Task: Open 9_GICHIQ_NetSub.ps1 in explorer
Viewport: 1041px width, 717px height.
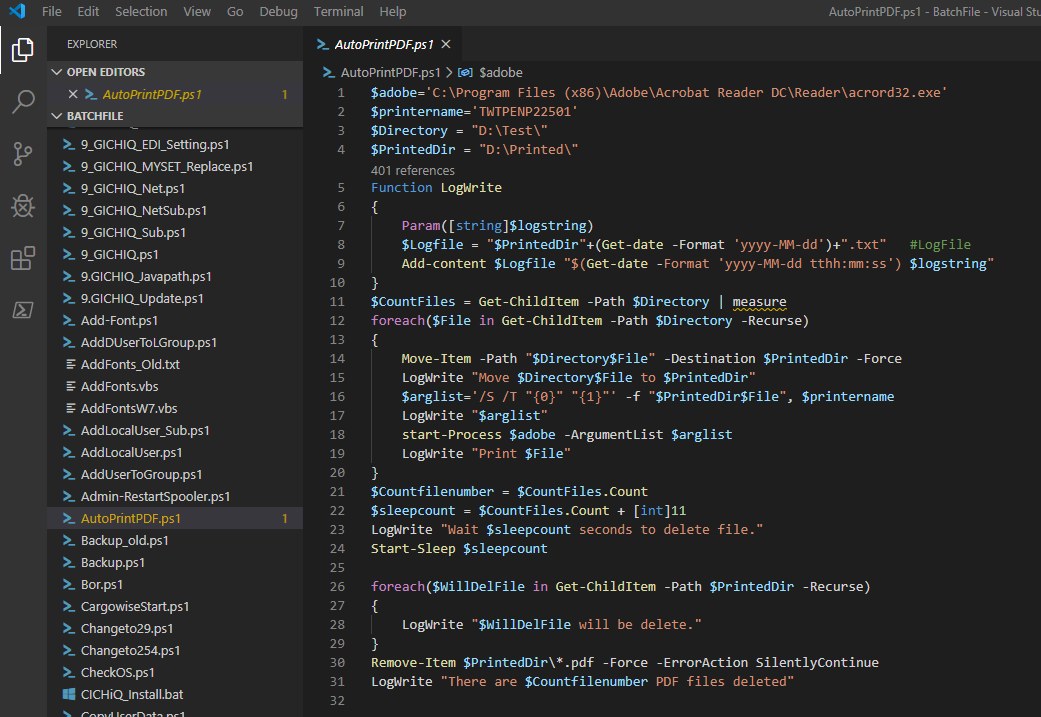Action: (175, 210)
